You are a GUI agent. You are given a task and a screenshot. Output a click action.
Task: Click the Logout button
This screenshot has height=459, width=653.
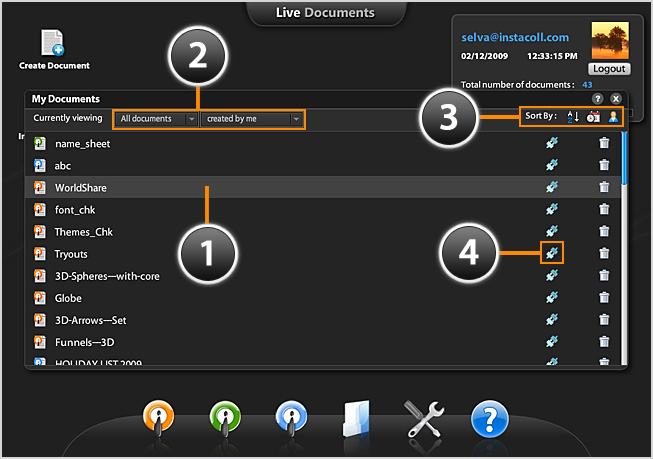(609, 69)
